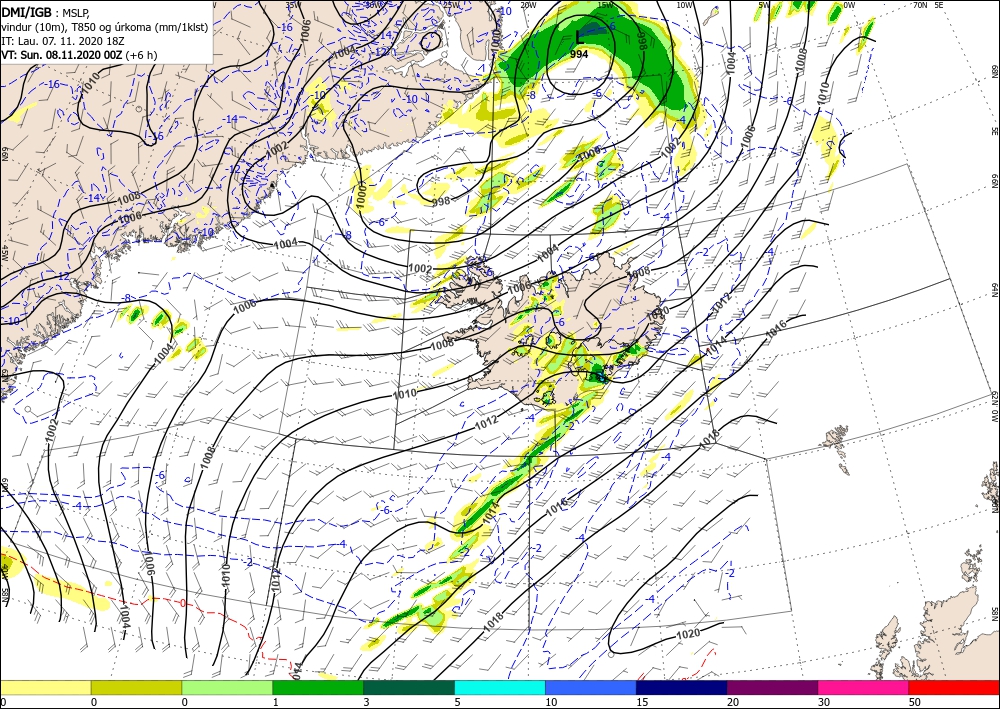
Task: Click the legend value label 30
Action: tap(824, 702)
